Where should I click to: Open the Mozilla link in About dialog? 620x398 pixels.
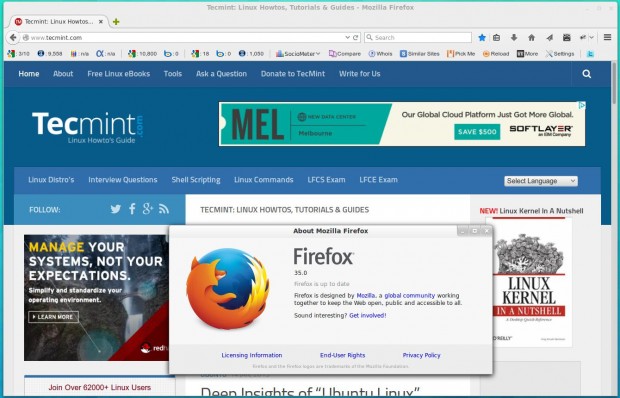click(x=366, y=296)
